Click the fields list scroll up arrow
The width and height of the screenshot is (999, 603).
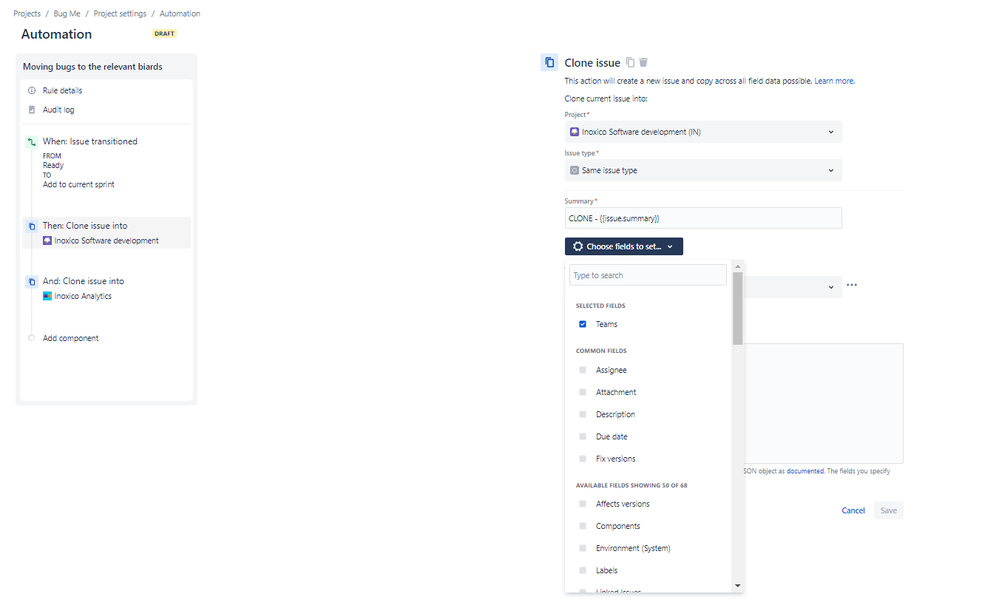[737, 266]
